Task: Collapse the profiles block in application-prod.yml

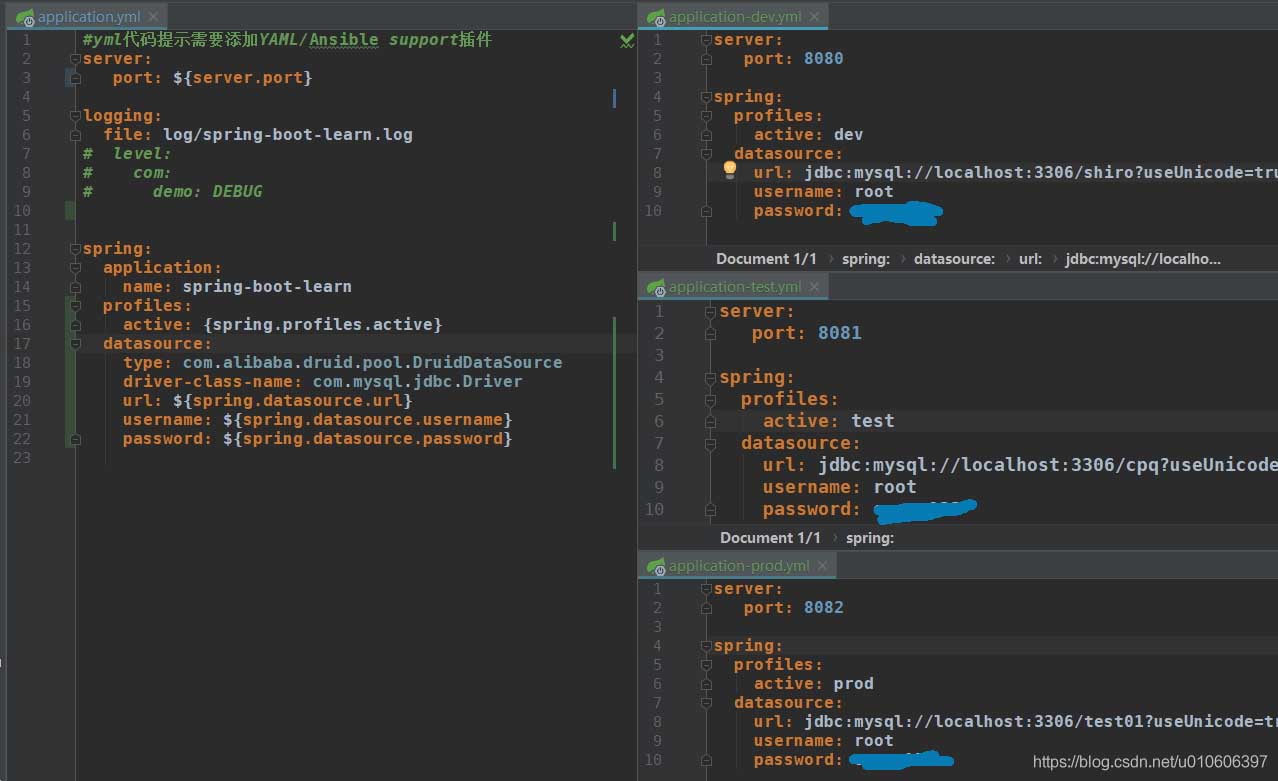Action: tap(706, 664)
